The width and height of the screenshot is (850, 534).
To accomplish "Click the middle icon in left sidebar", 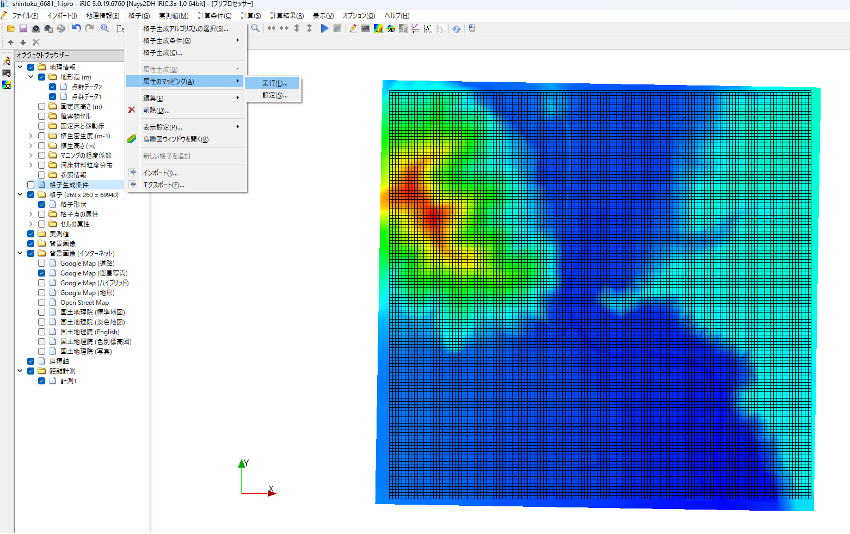I will pyautogui.click(x=7, y=73).
